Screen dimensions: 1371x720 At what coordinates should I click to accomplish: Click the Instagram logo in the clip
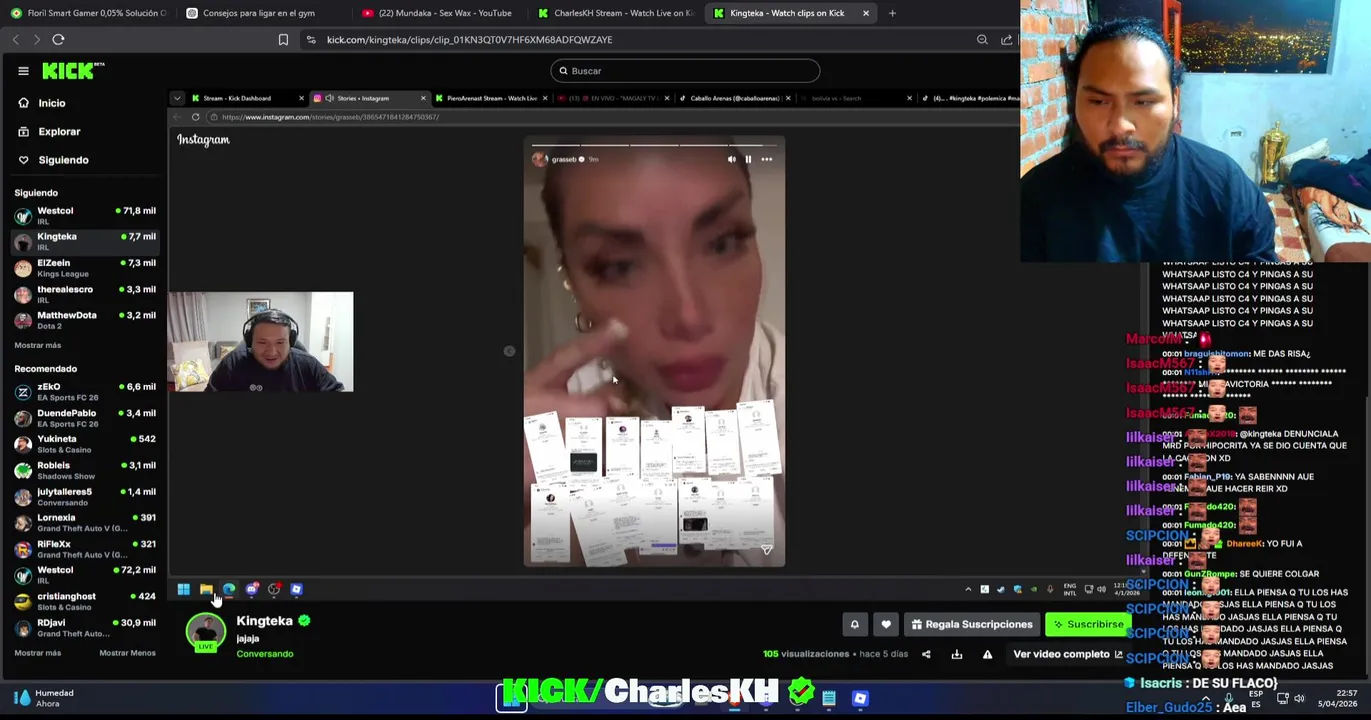[x=203, y=140]
